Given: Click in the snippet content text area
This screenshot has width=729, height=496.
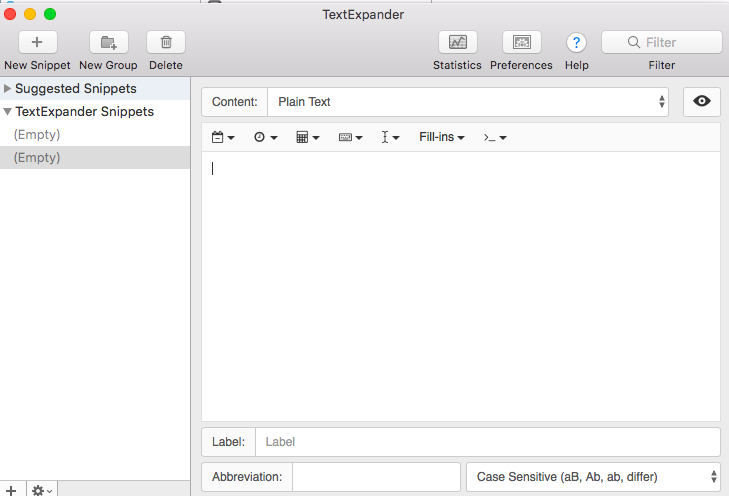Looking at the screenshot, I should point(461,286).
